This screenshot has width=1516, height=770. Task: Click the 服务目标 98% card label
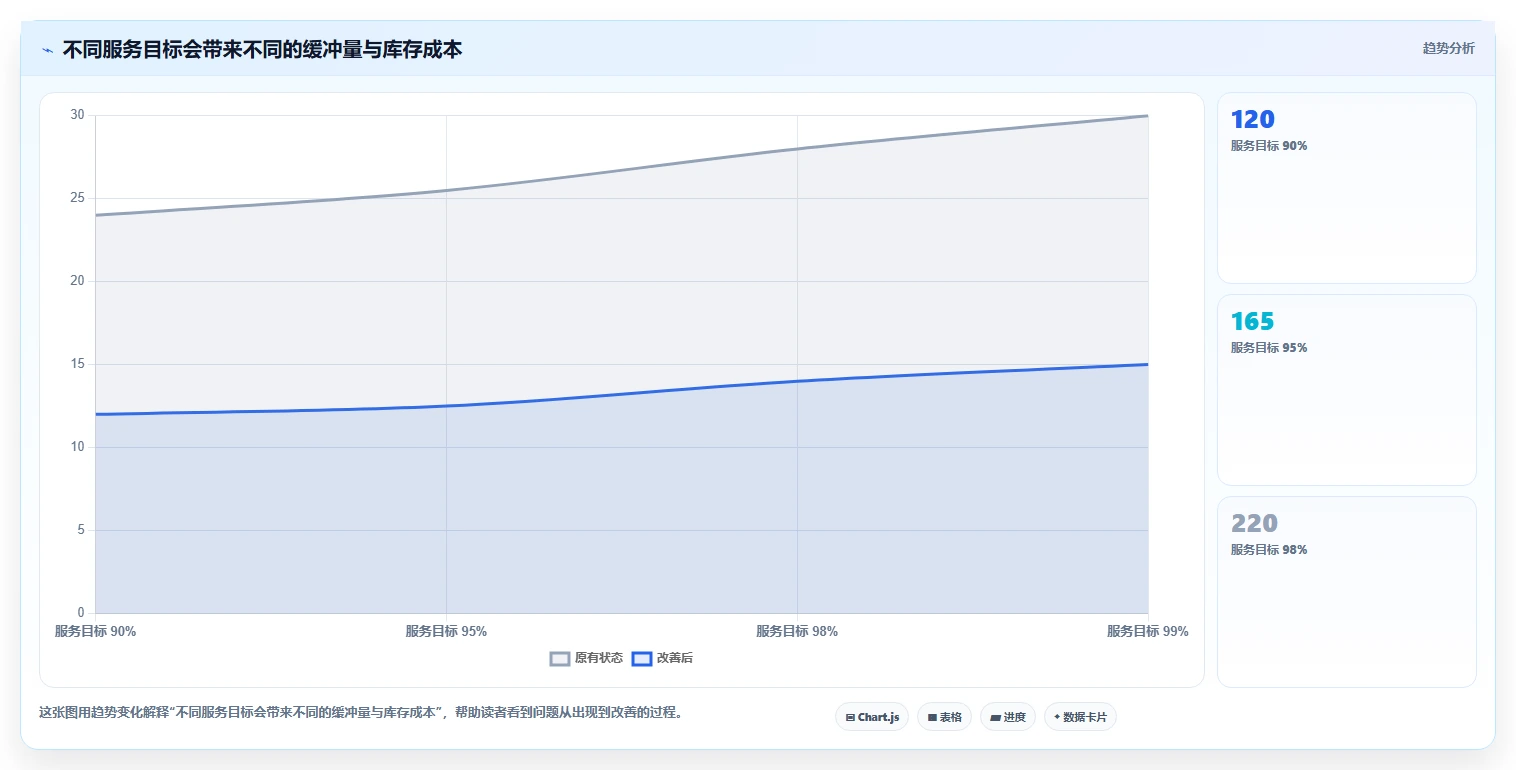click(x=1269, y=550)
